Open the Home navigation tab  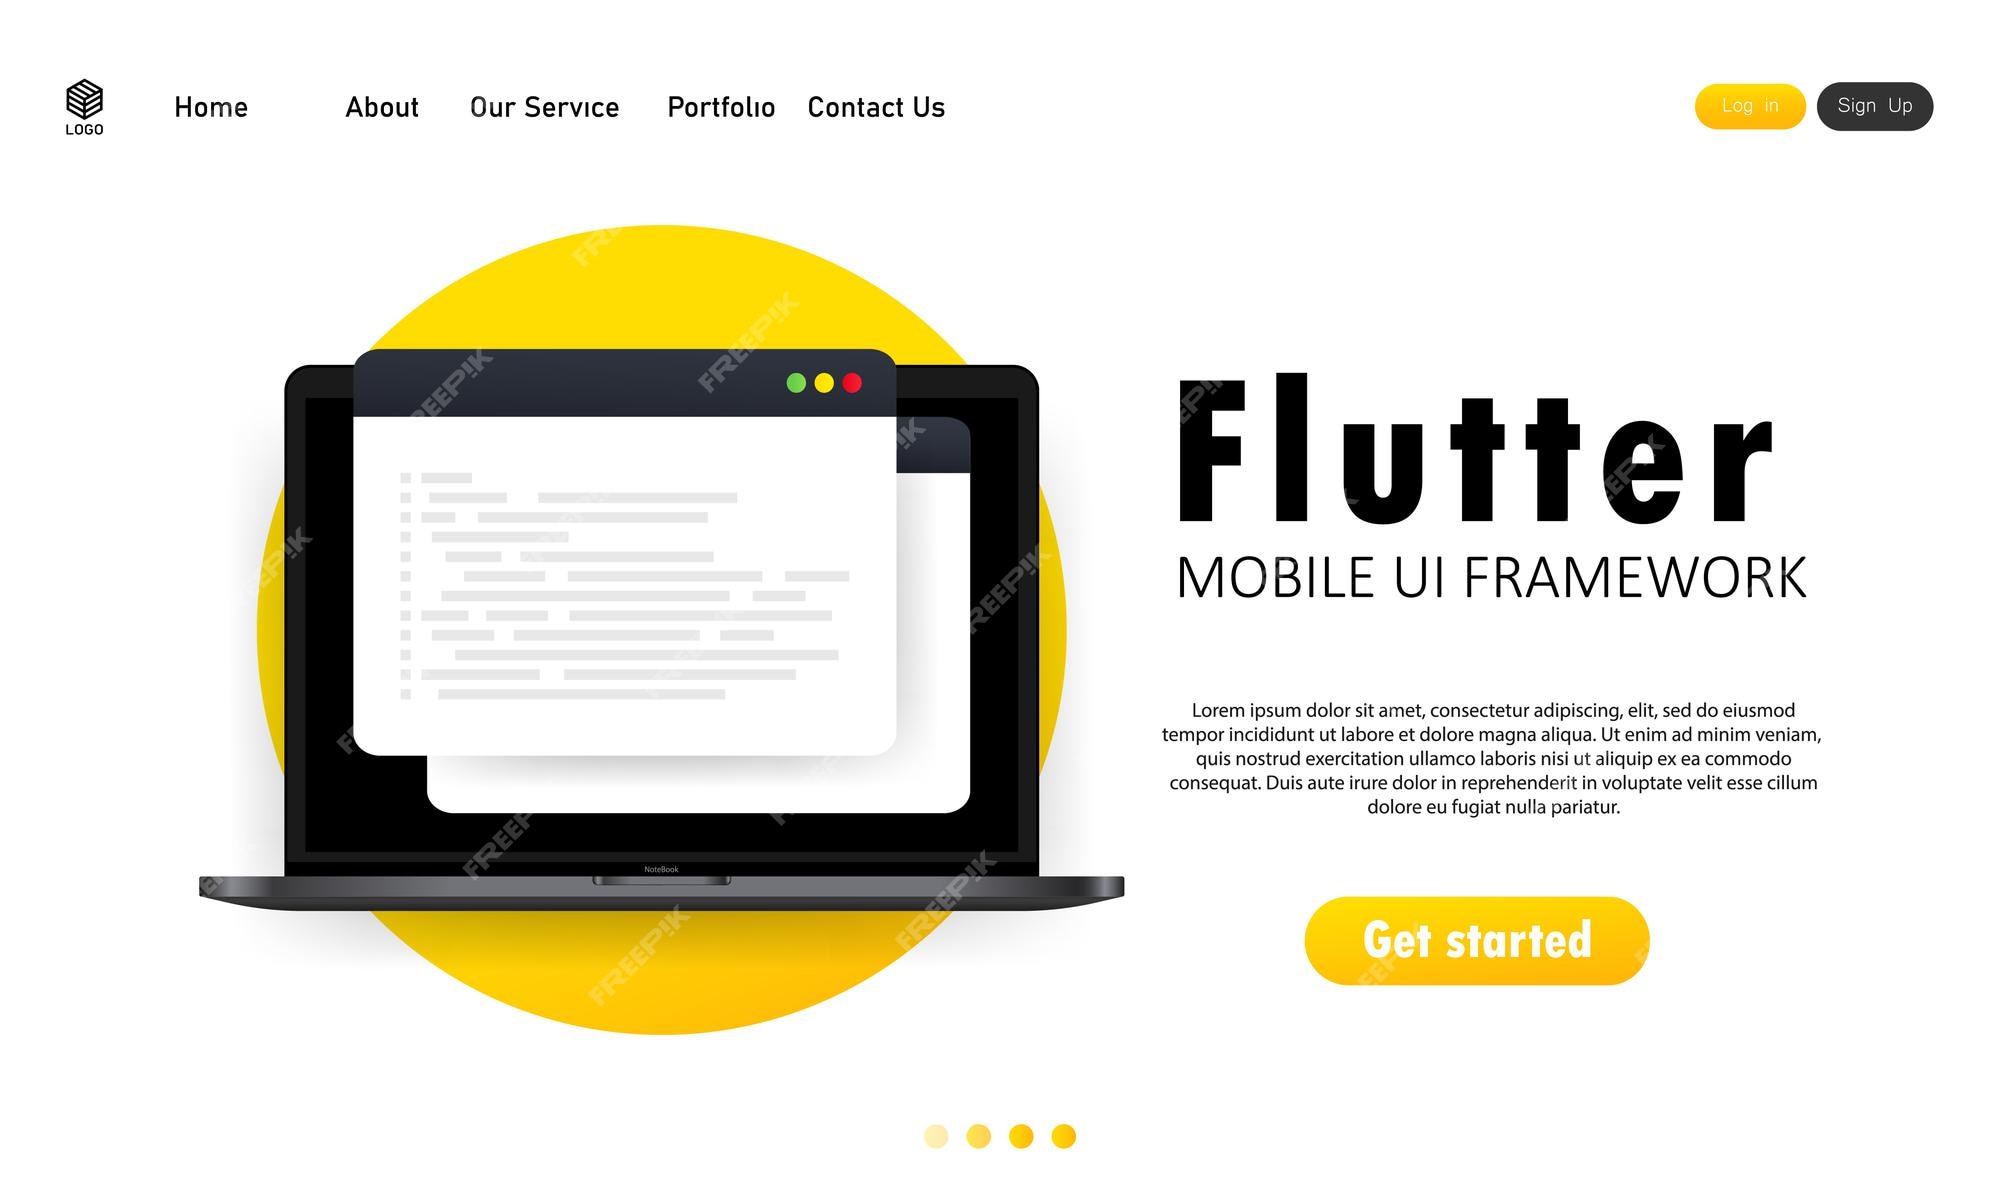tap(210, 106)
